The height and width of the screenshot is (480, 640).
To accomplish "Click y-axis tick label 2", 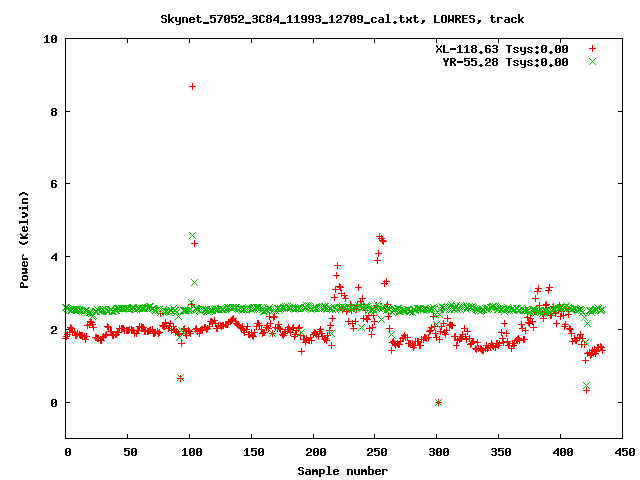I will [53, 330].
